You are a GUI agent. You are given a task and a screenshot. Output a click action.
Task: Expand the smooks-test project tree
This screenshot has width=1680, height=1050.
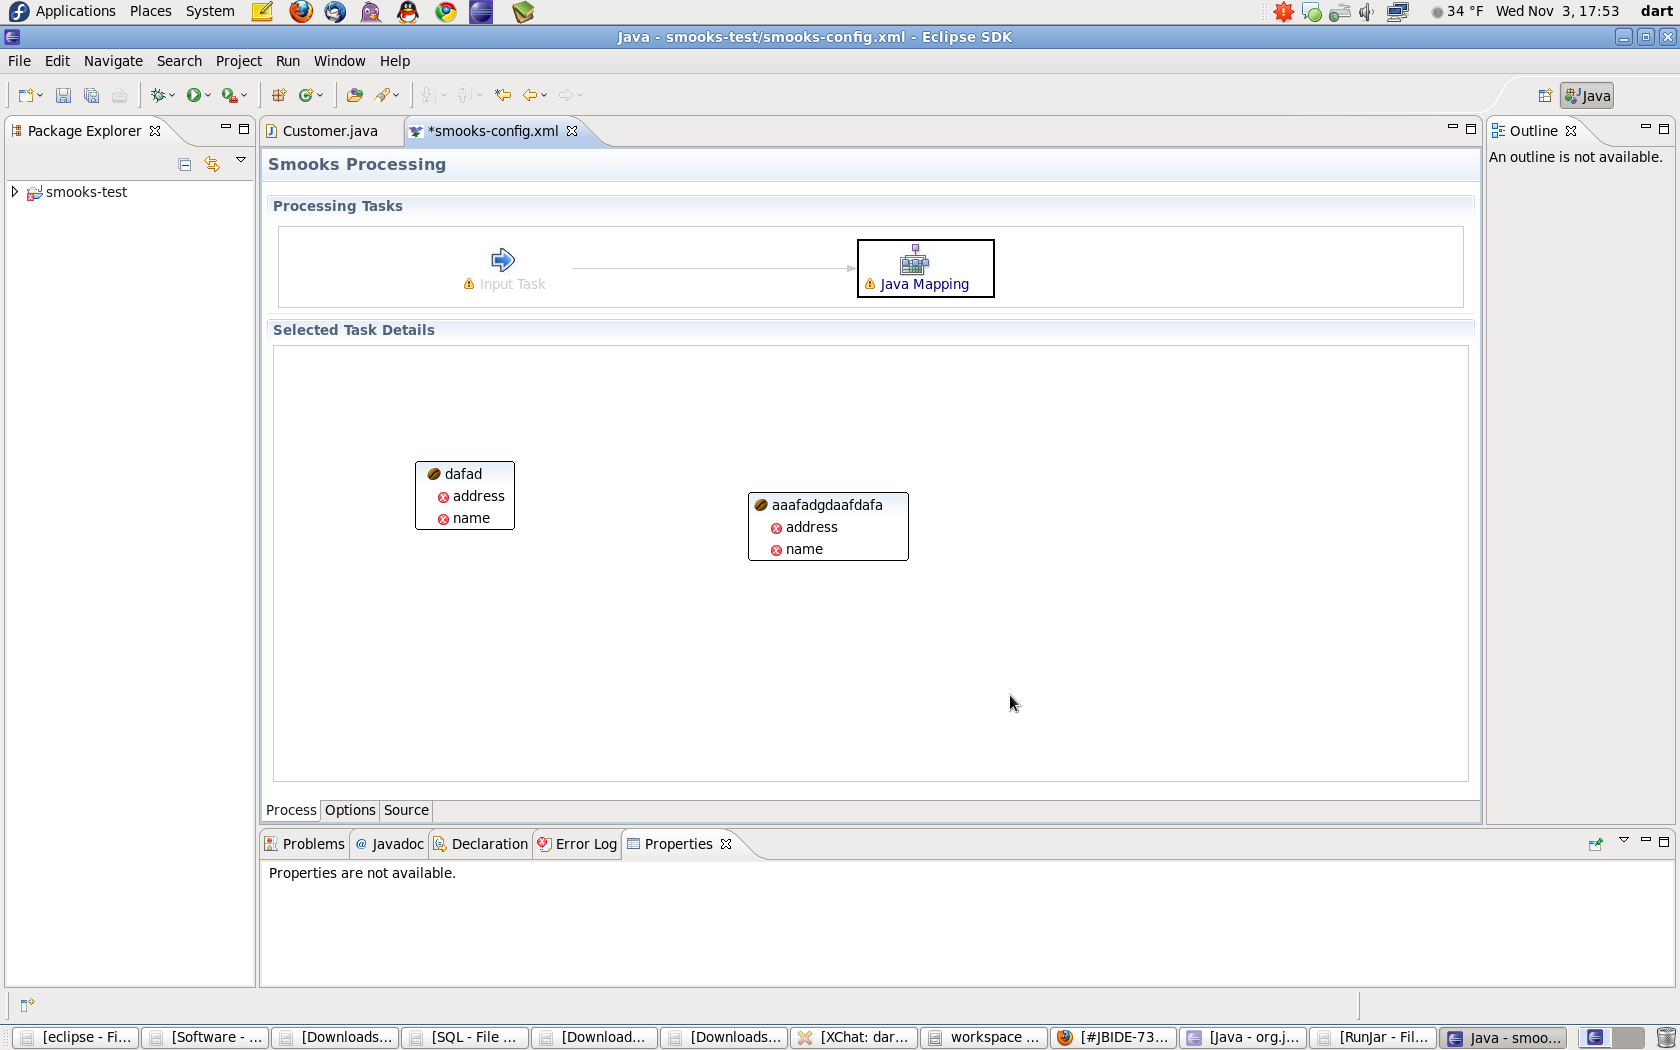[15, 192]
